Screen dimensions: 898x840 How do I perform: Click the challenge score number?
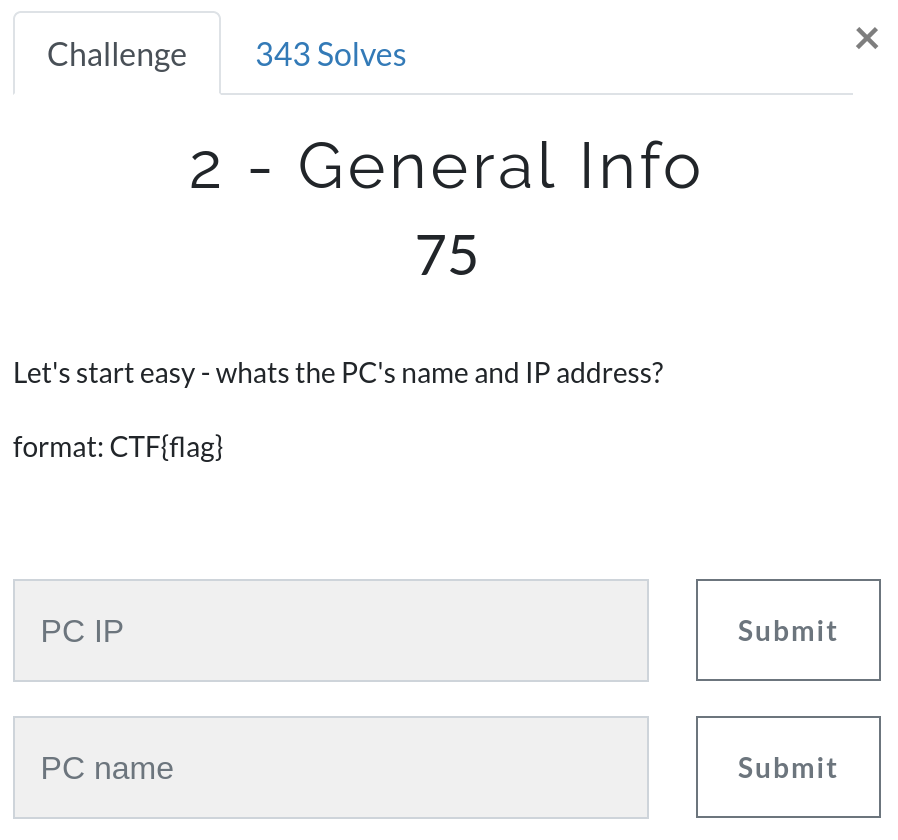click(446, 255)
